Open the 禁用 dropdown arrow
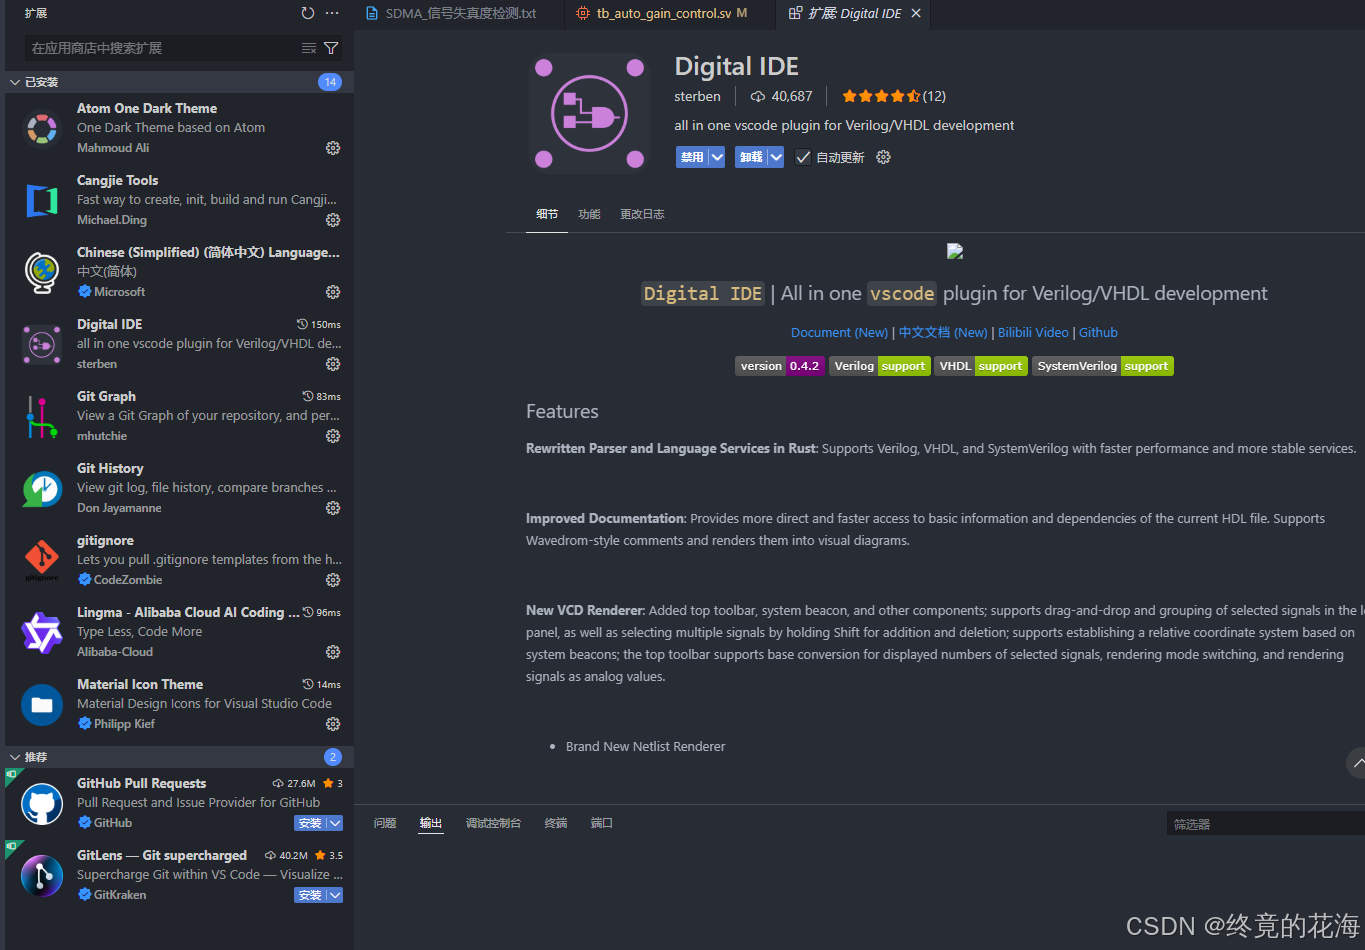1365x950 pixels. [x=717, y=157]
